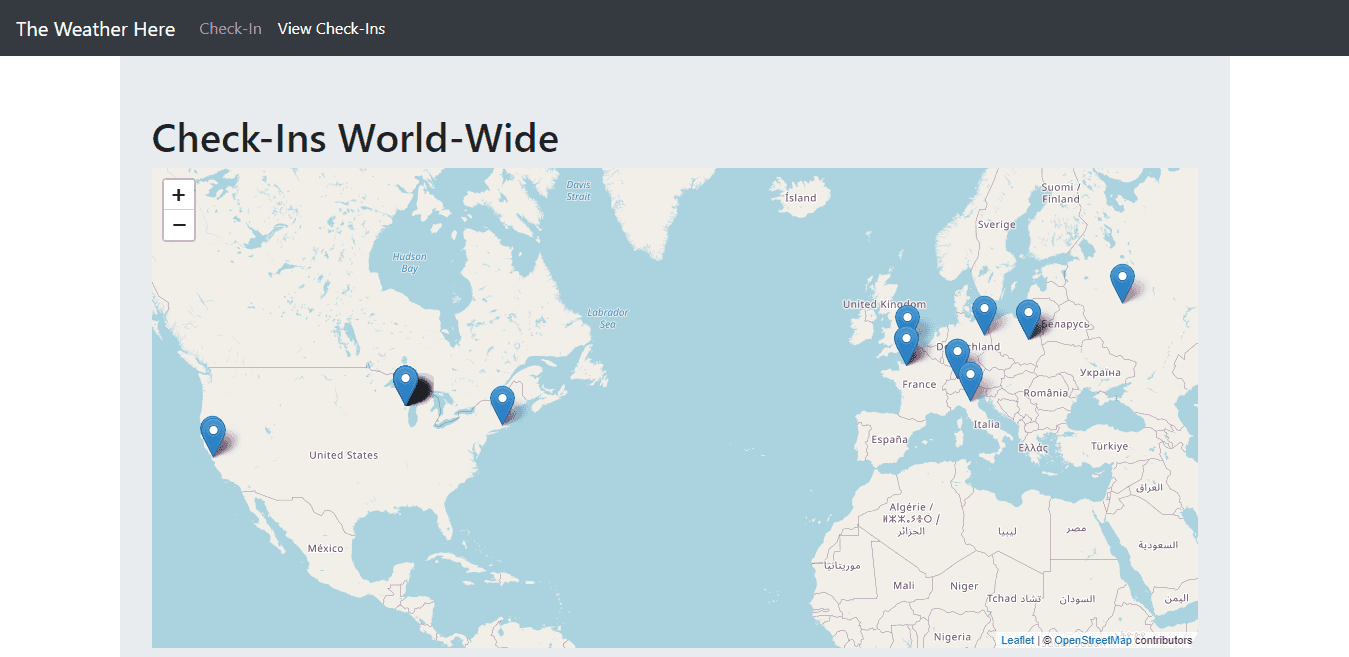
Task: Click the marker in Russia
Action: 1122,281
